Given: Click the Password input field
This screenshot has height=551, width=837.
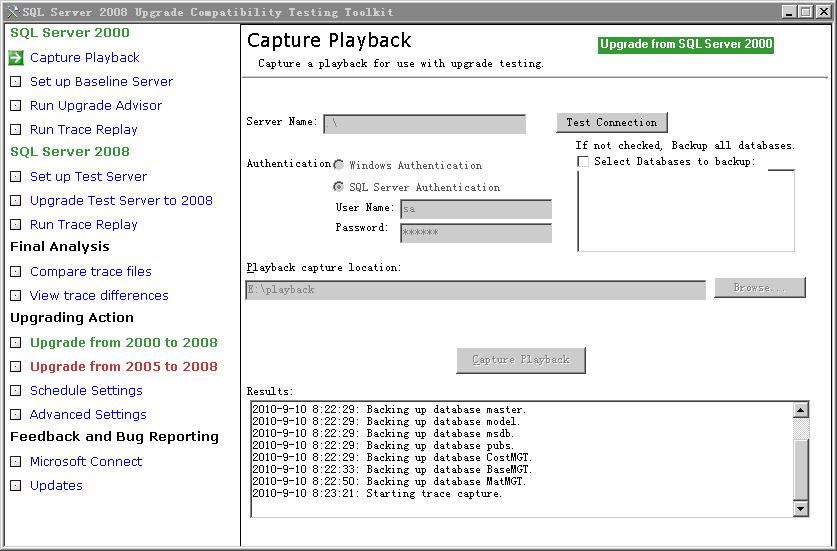Looking at the screenshot, I should click(x=476, y=233).
